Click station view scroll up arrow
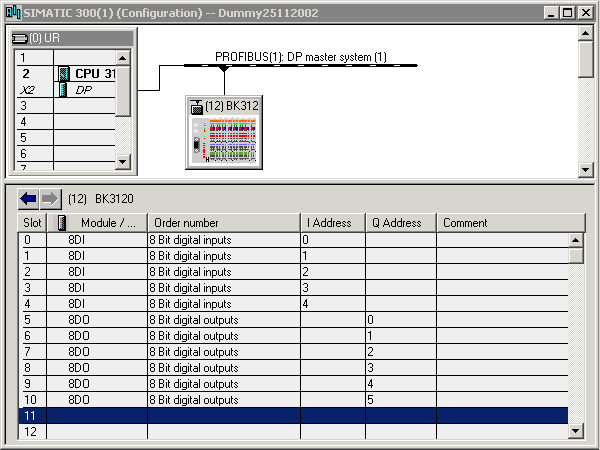This screenshot has width=600, height=450. pos(585,33)
